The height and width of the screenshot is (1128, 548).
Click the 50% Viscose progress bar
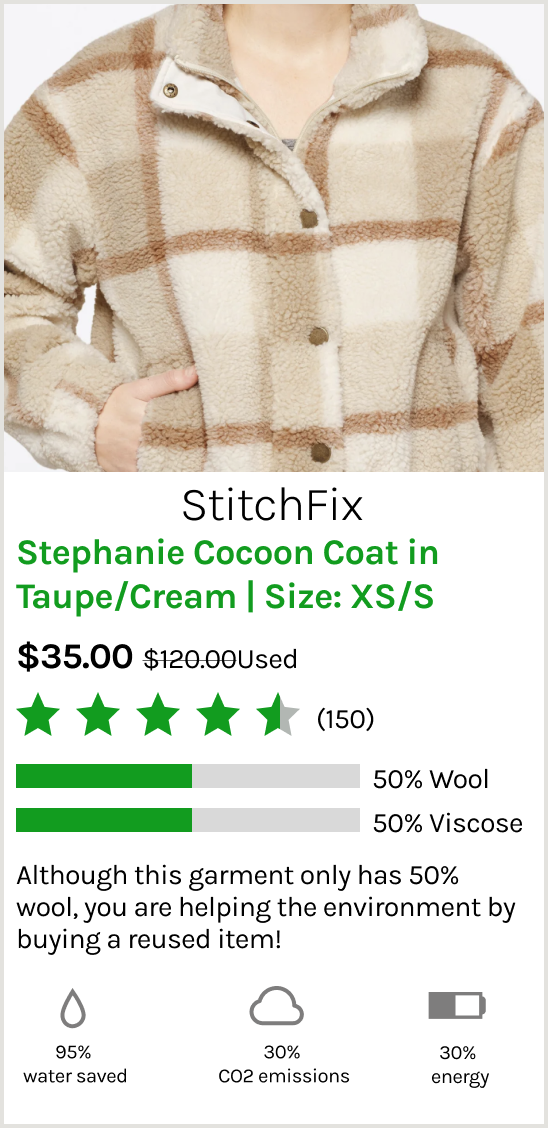tap(188, 820)
